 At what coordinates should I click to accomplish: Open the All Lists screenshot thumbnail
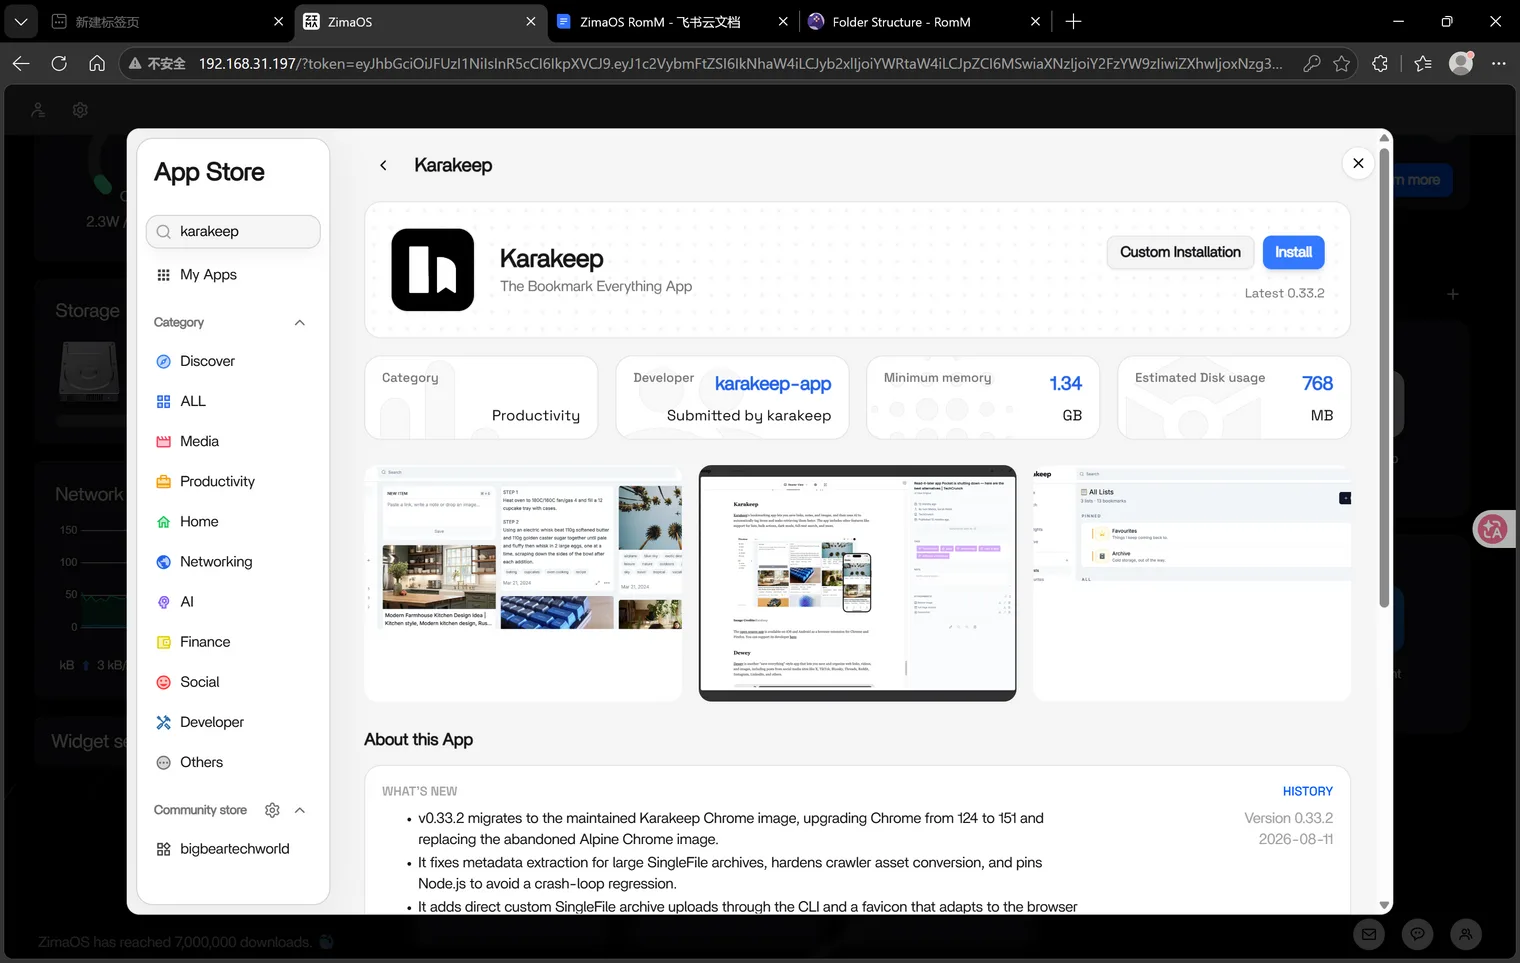point(1192,583)
